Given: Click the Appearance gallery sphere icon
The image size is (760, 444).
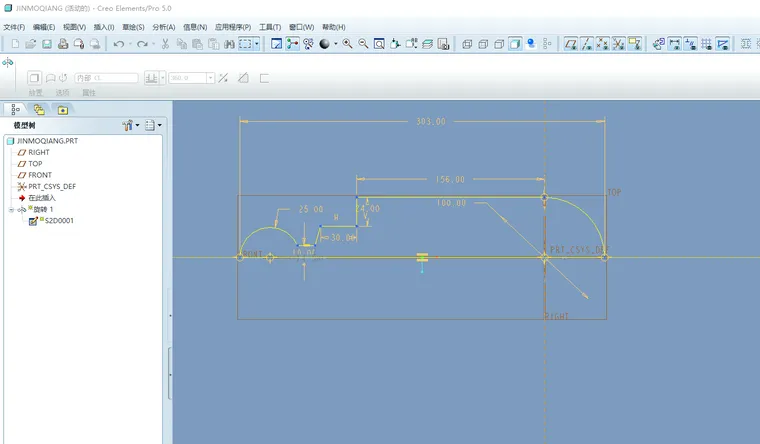Looking at the screenshot, I should 324,44.
